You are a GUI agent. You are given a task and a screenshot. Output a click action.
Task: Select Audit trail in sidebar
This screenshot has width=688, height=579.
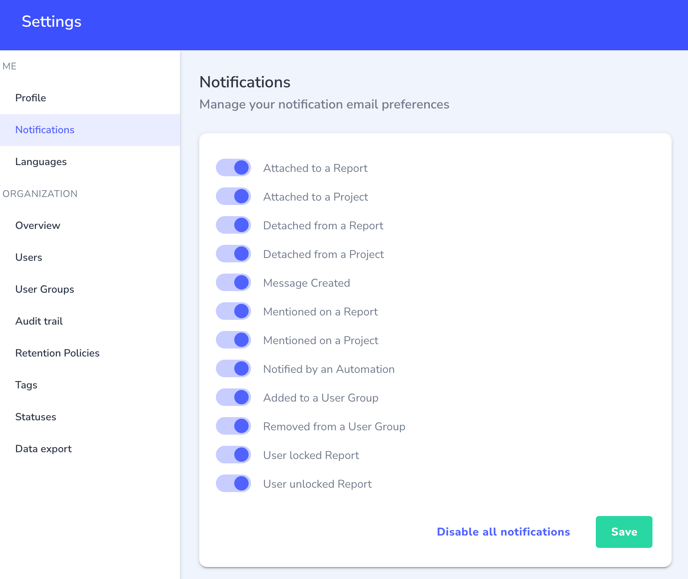[x=39, y=321]
